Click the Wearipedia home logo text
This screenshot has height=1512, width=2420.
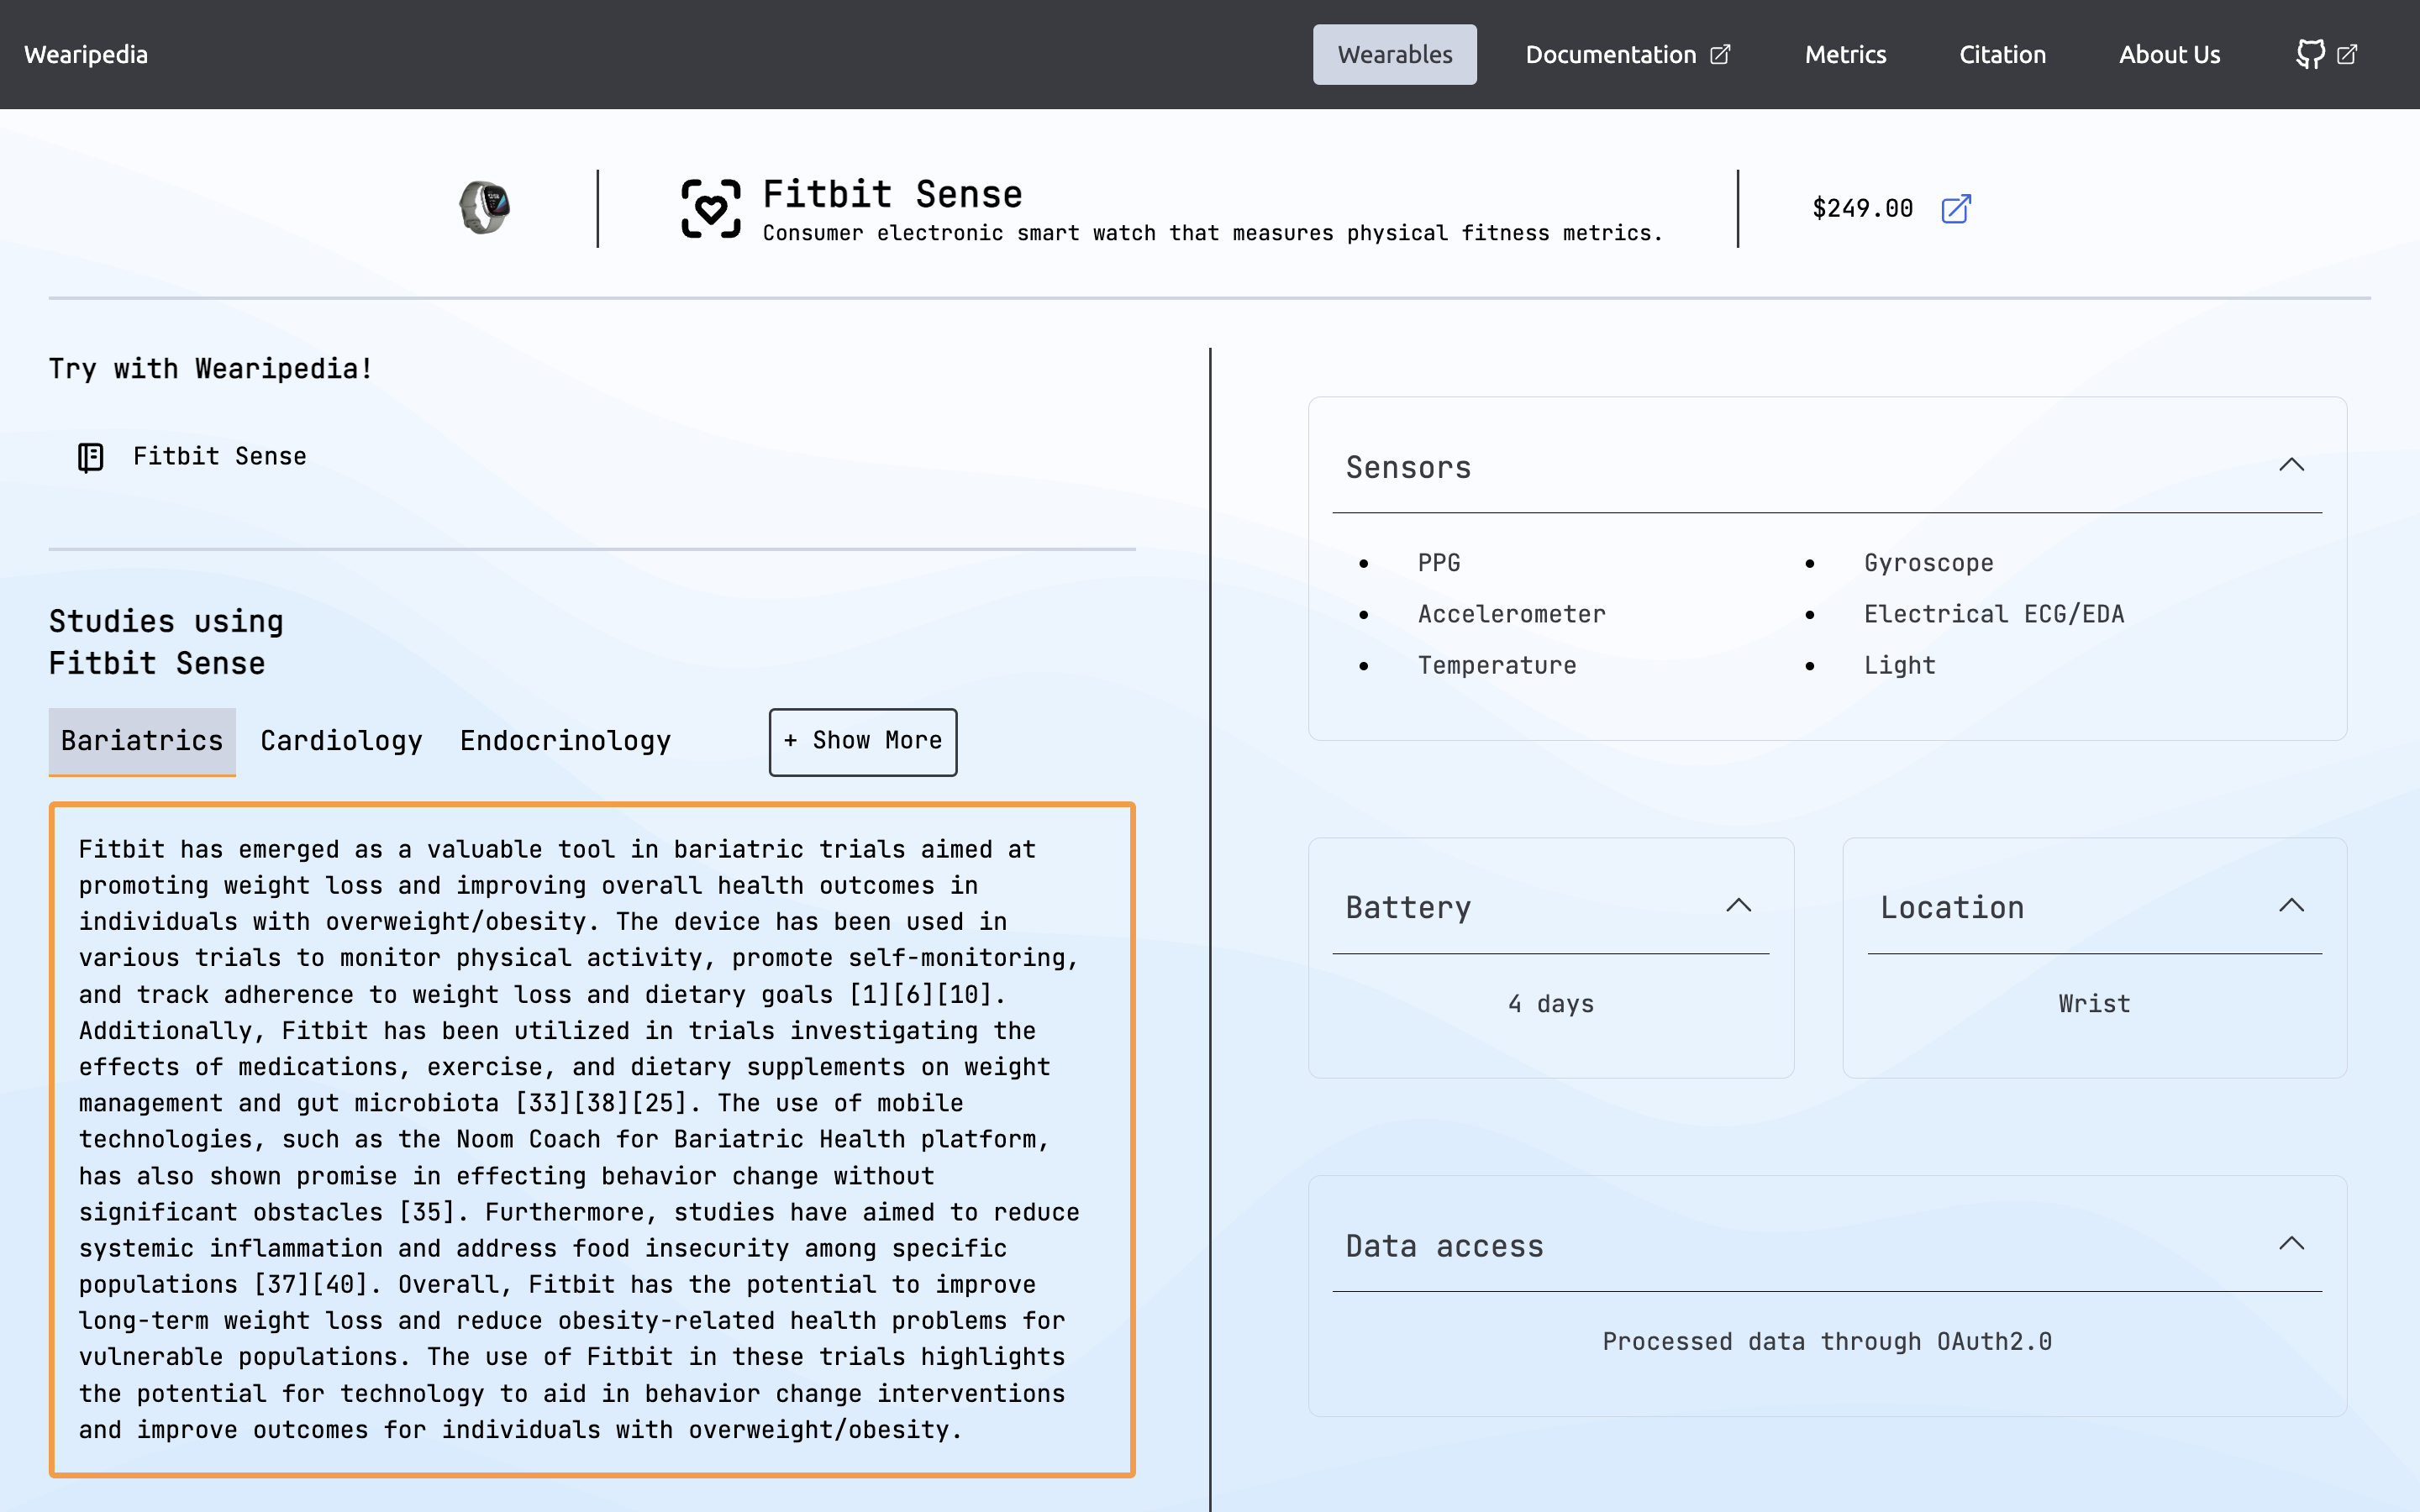86,55
